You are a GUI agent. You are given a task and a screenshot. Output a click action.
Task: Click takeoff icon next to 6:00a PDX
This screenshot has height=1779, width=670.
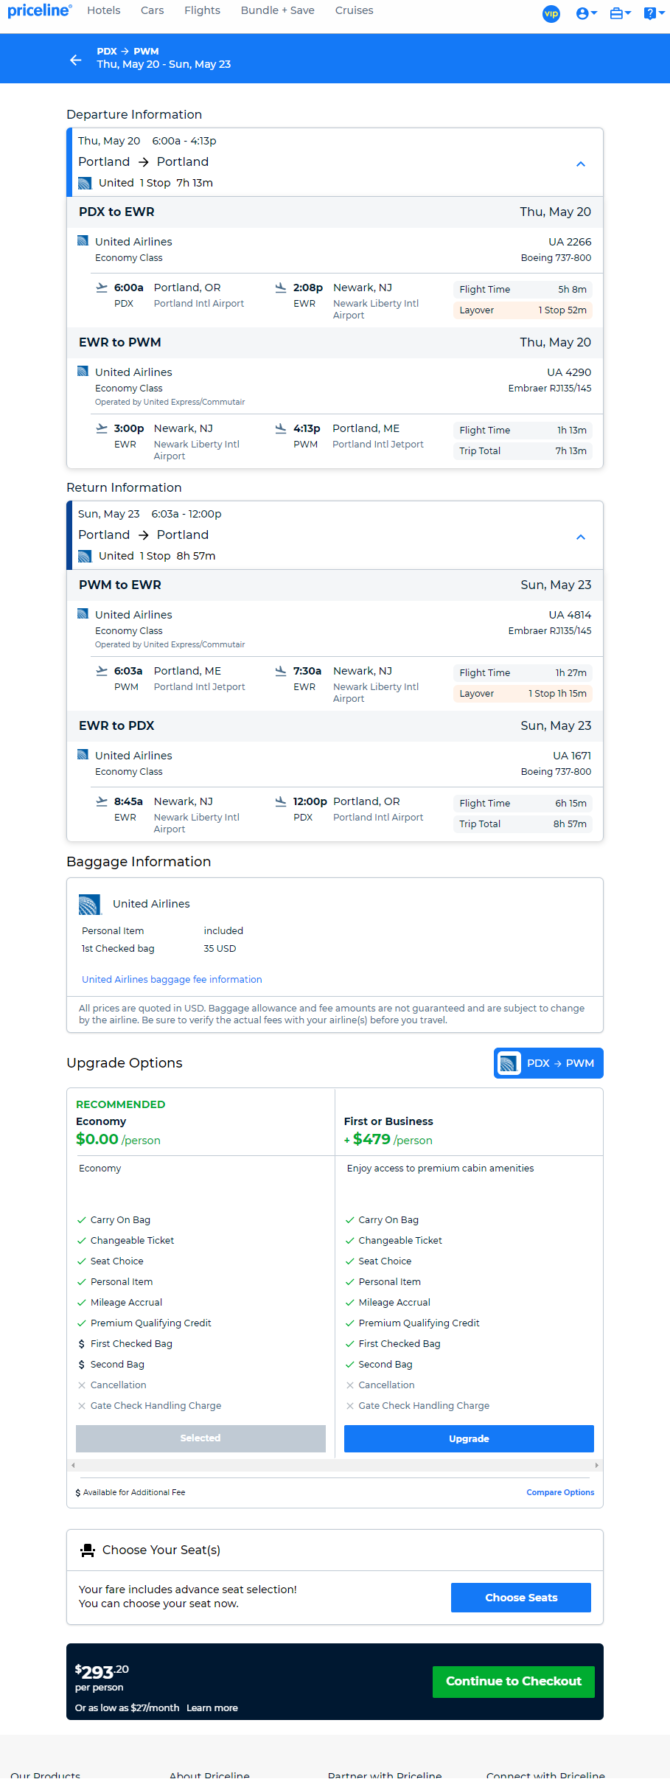101,288
